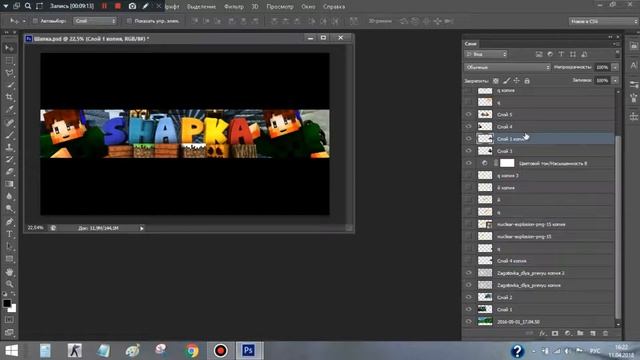This screenshot has width=640, height=360.
Task: Open the opacity slider arrow
Action: click(615, 67)
